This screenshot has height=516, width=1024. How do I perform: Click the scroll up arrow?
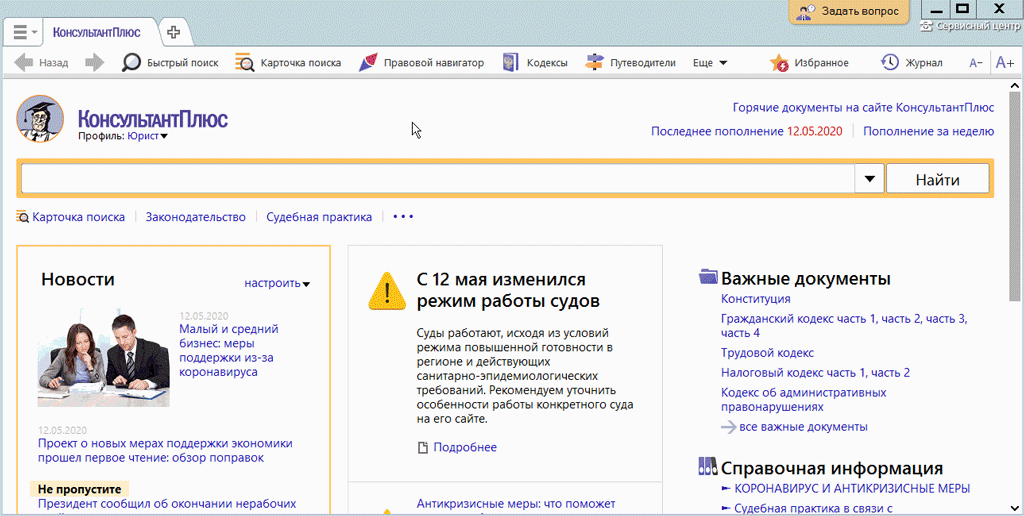(1015, 86)
